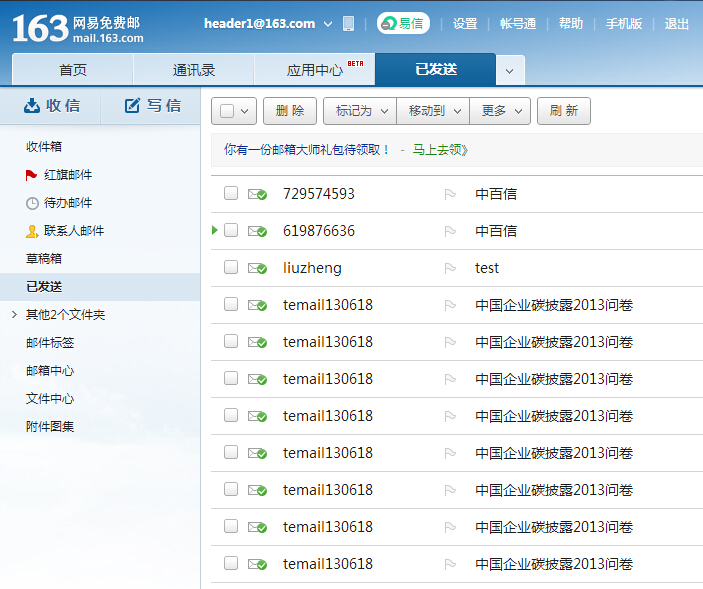Click the 刷新 refresh button
Image resolution: width=703 pixels, height=589 pixels.
point(564,111)
